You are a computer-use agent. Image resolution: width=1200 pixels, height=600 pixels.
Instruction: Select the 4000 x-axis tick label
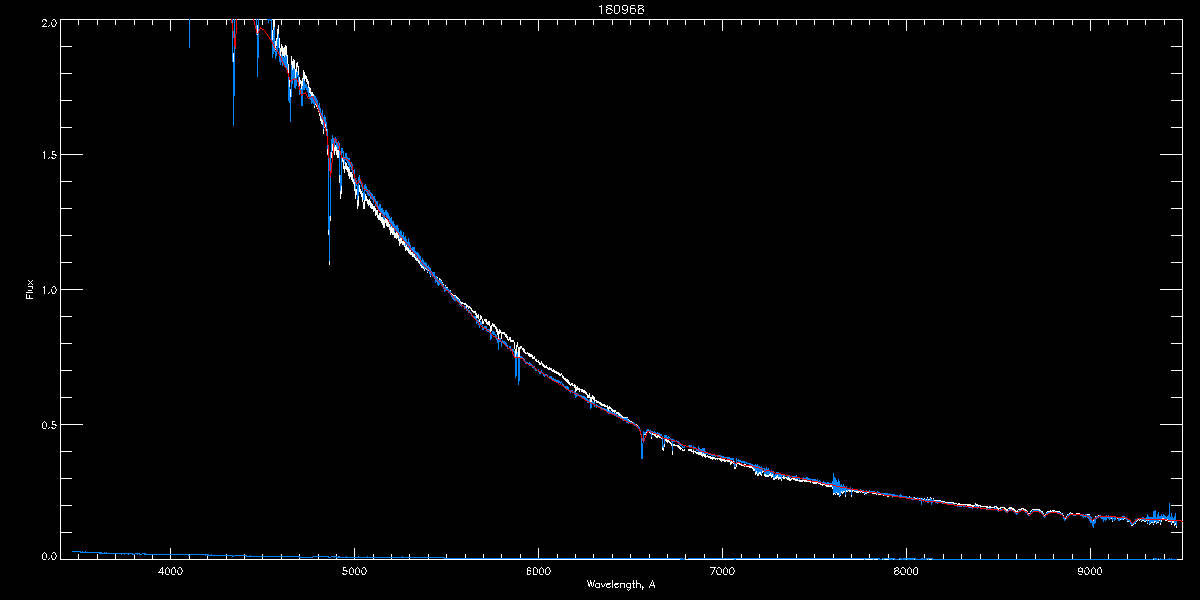[x=169, y=571]
